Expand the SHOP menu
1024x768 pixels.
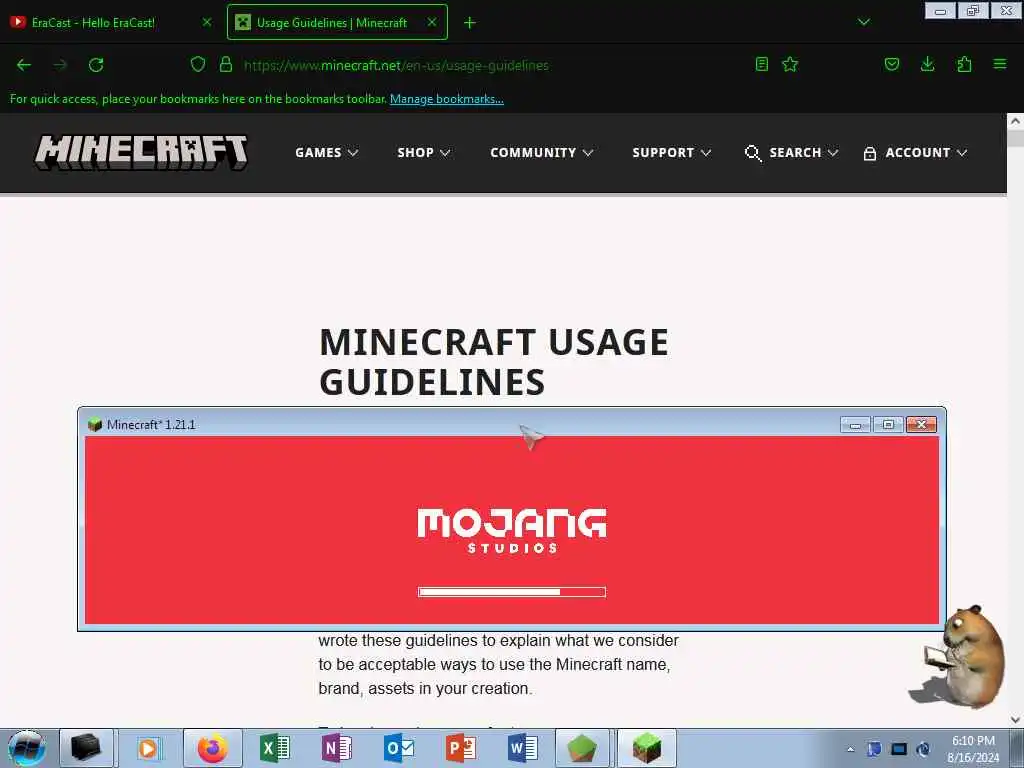tap(424, 153)
